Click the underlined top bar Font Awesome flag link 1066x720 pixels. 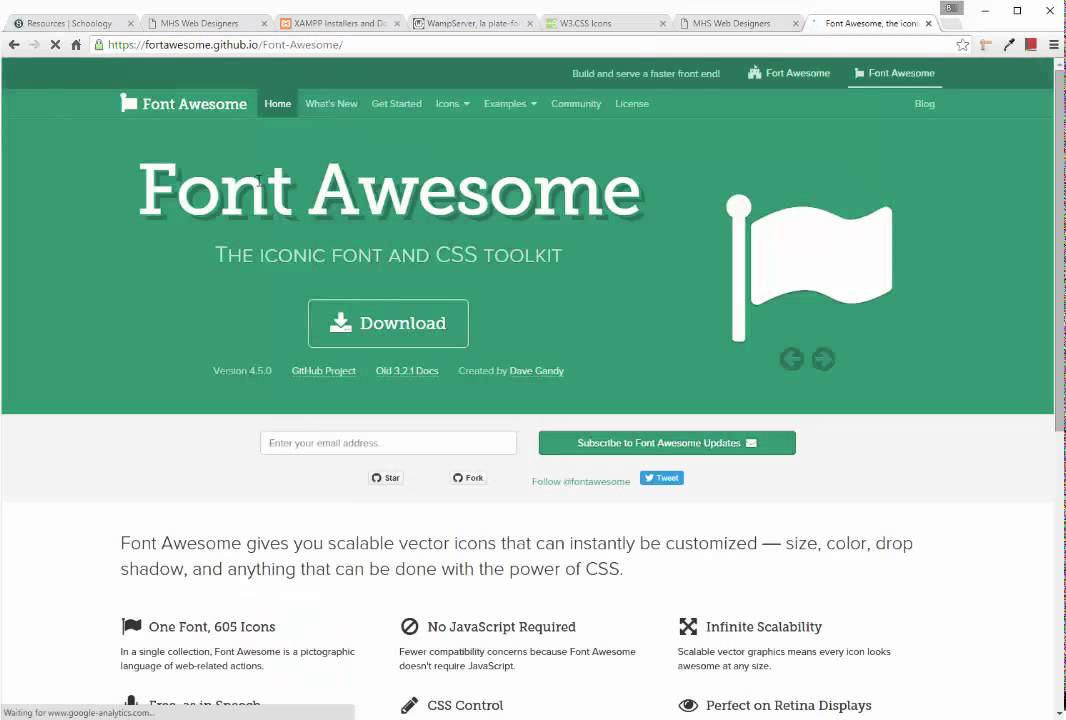pyautogui.click(x=895, y=73)
